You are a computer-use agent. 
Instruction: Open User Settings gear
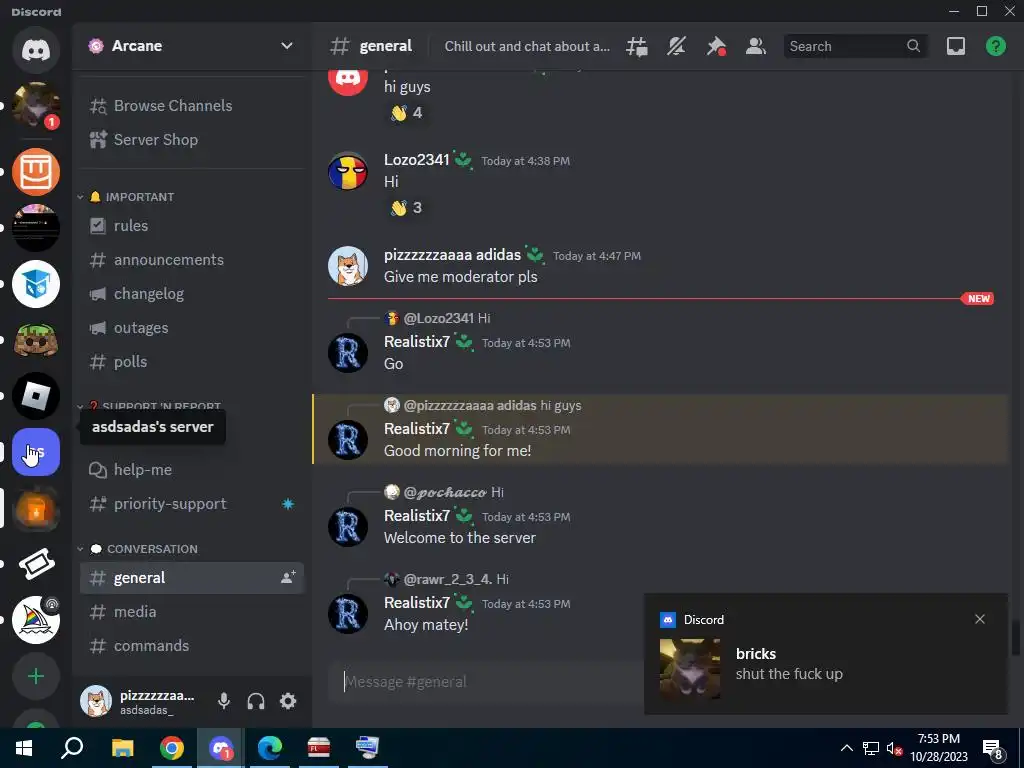pyautogui.click(x=288, y=701)
